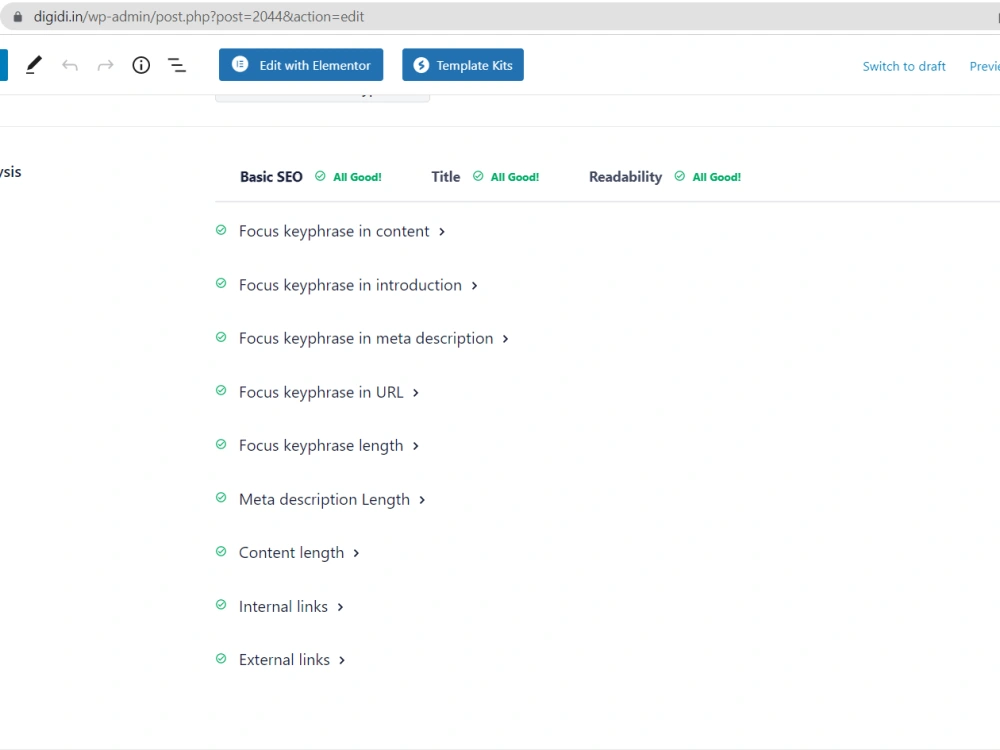
Task: Select 'External links' text
Action: tap(284, 659)
